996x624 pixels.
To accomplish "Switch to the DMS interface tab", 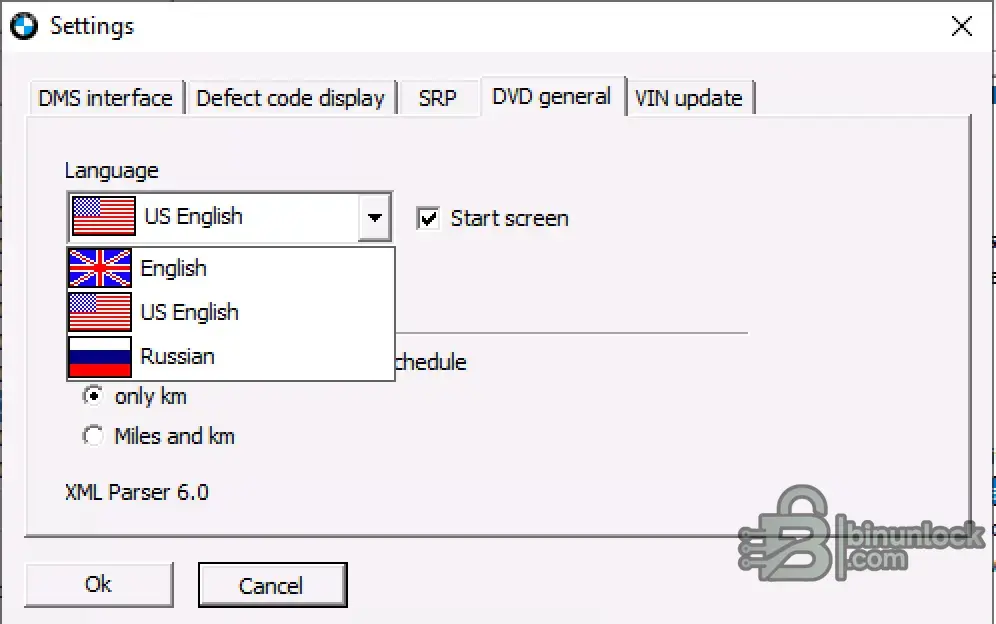I will point(105,98).
